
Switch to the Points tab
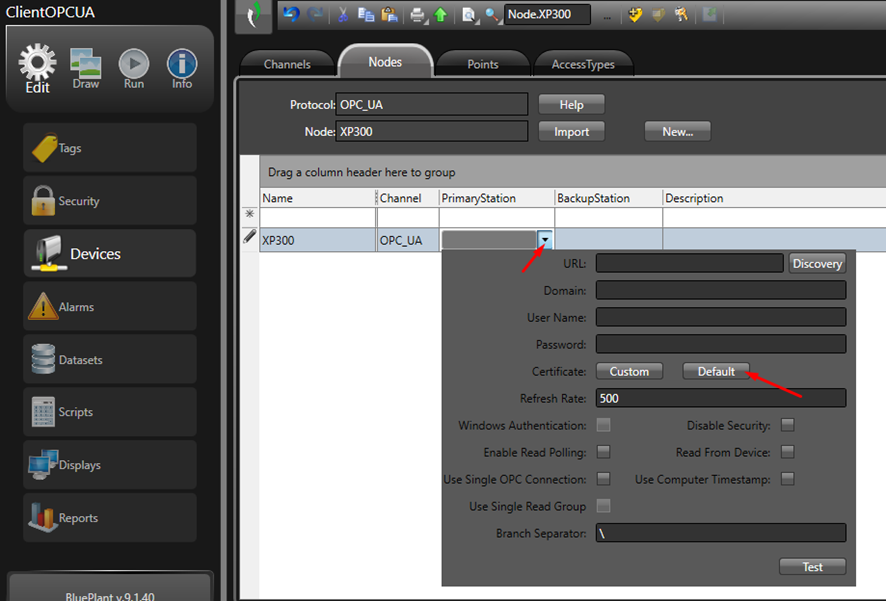click(483, 64)
